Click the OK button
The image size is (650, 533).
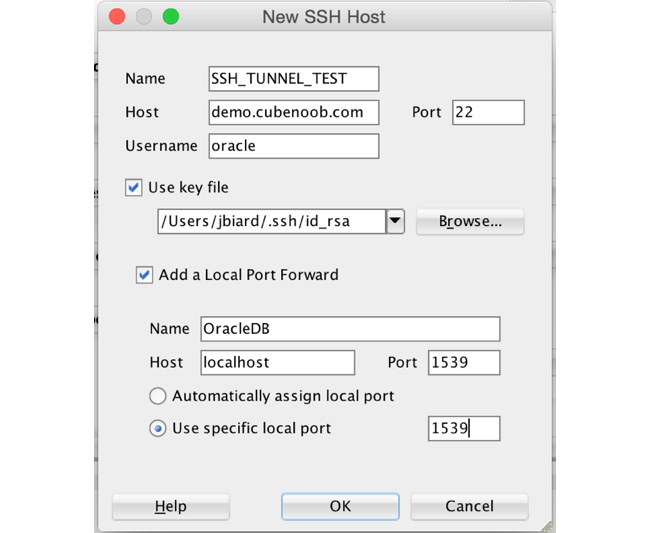[x=340, y=507]
